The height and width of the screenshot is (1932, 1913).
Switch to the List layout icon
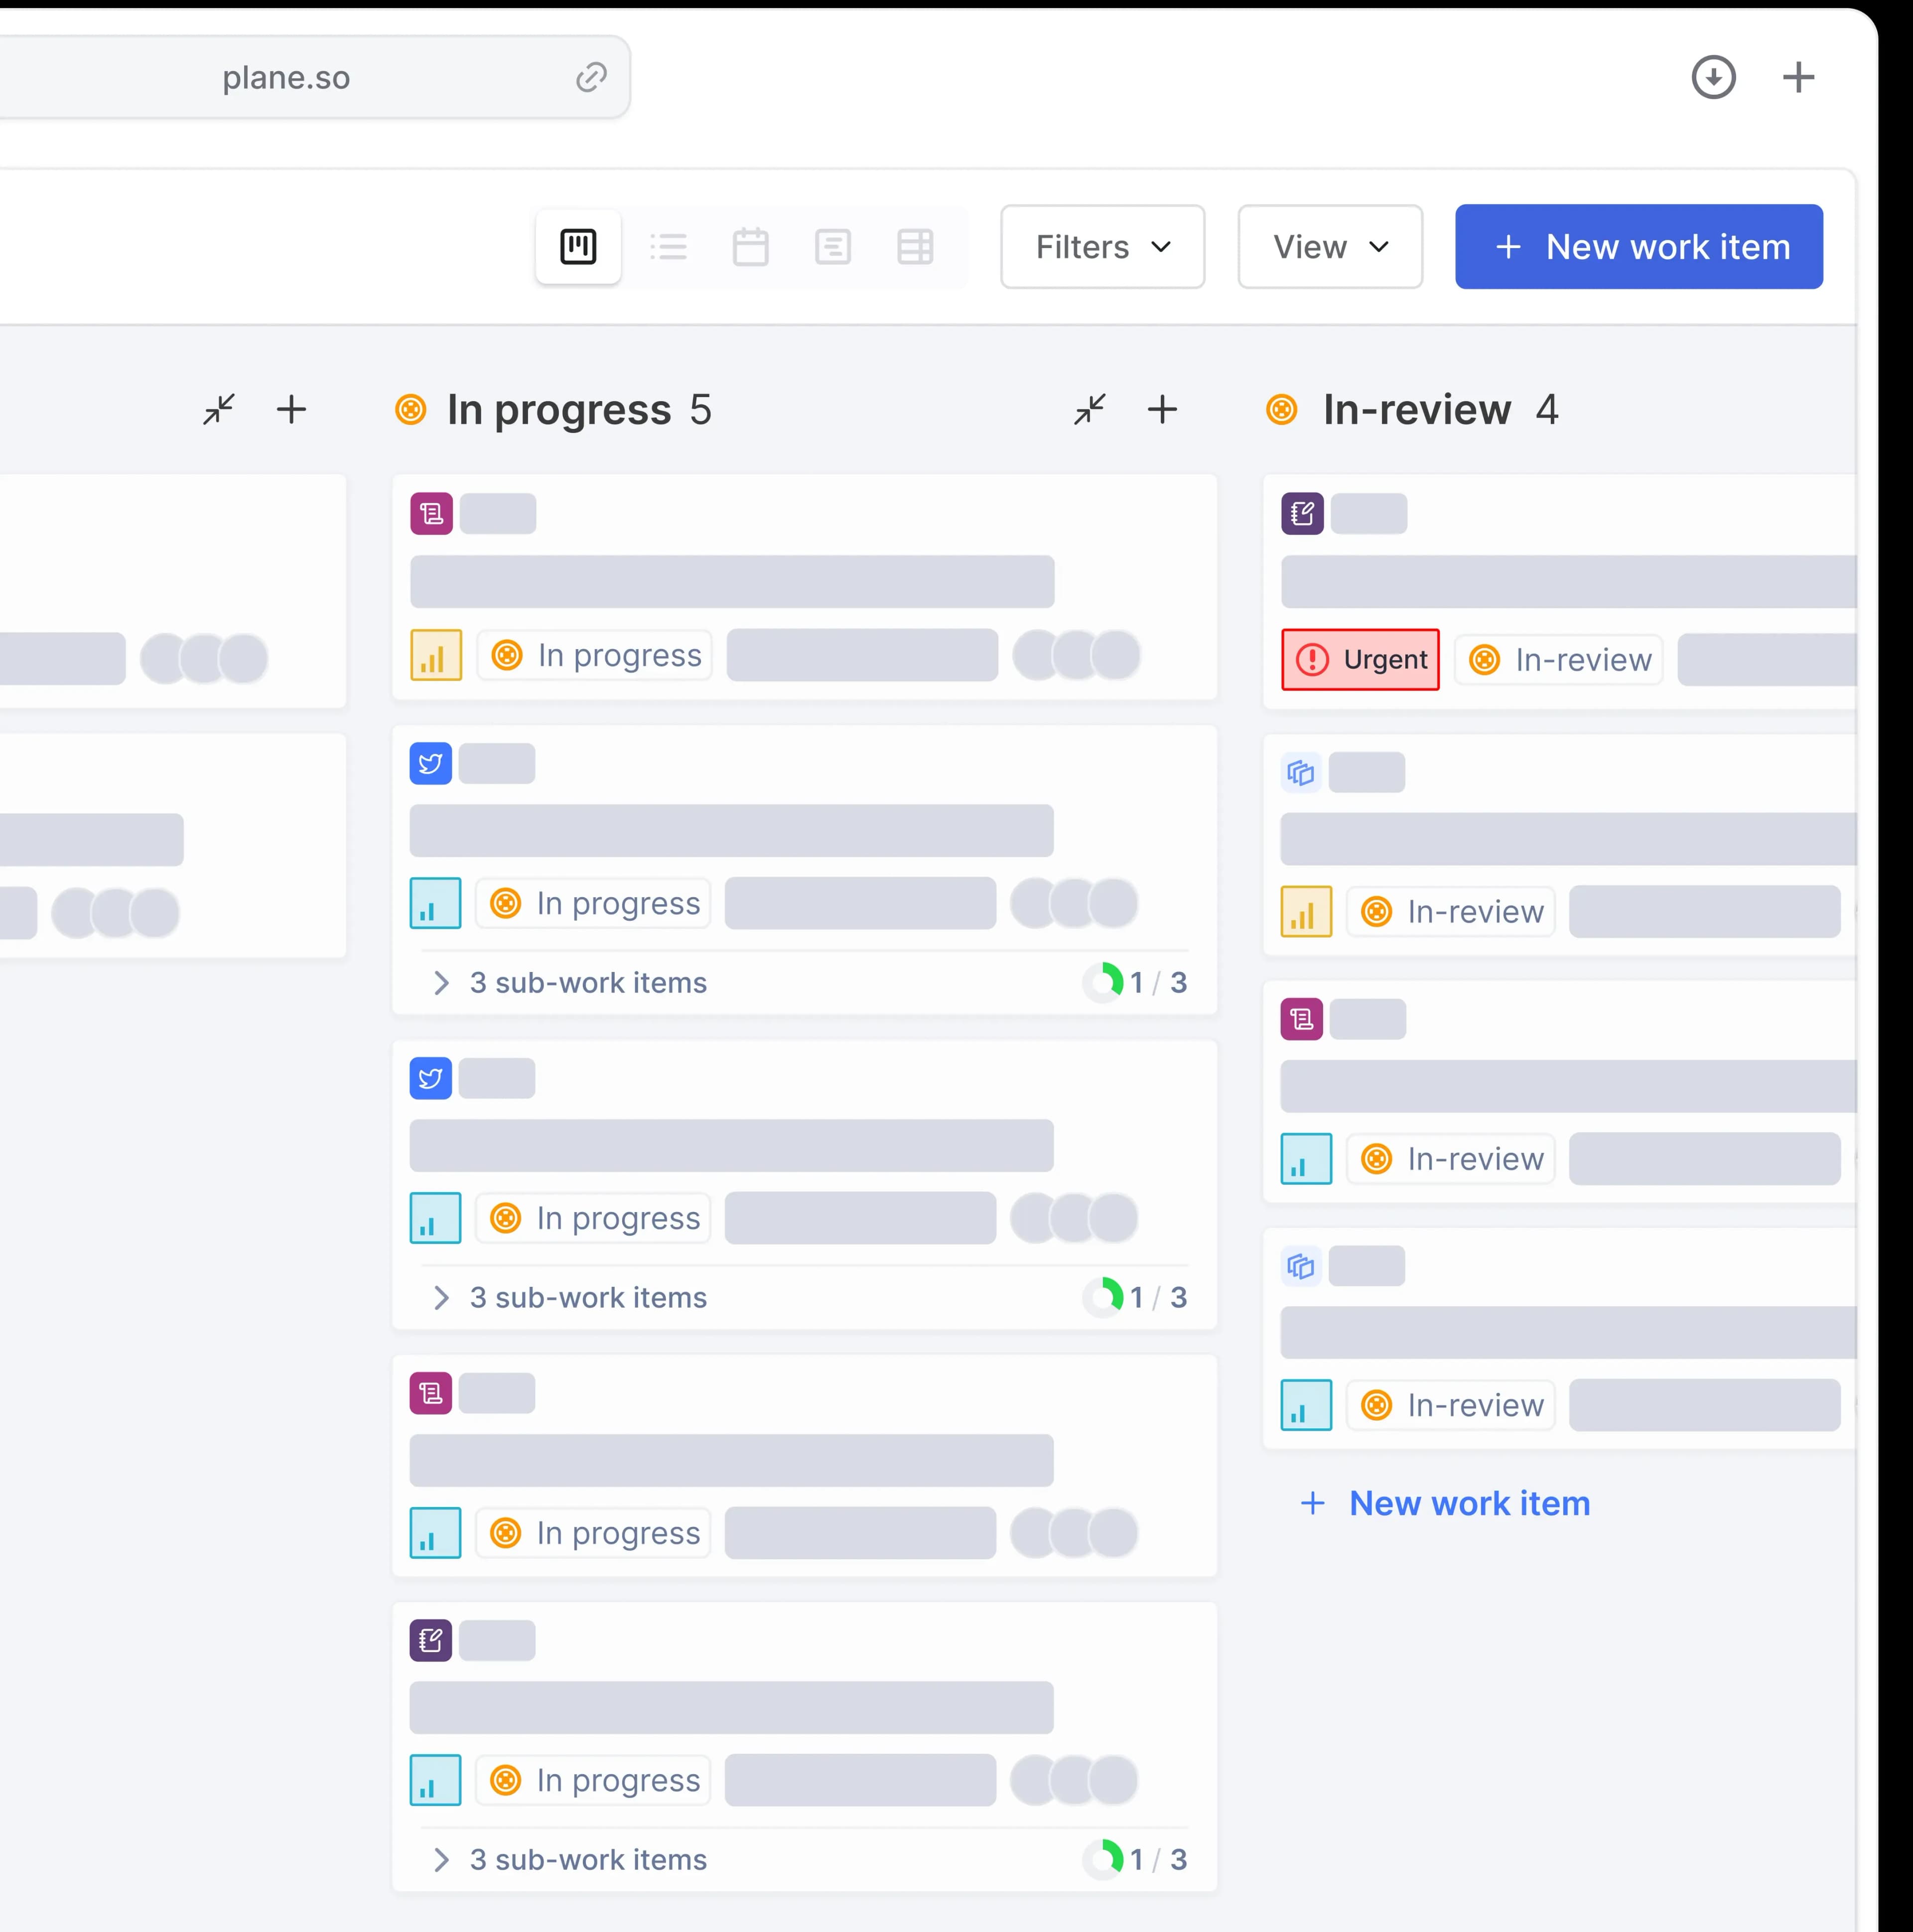(669, 247)
